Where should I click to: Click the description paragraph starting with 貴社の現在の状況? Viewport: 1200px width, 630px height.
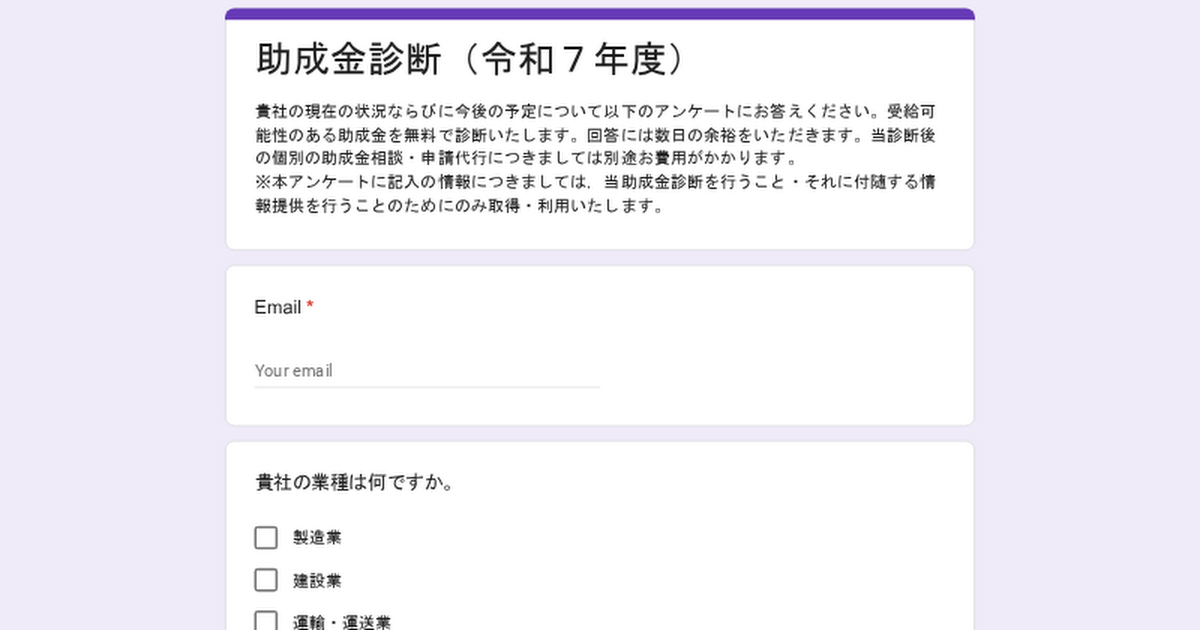pos(595,134)
